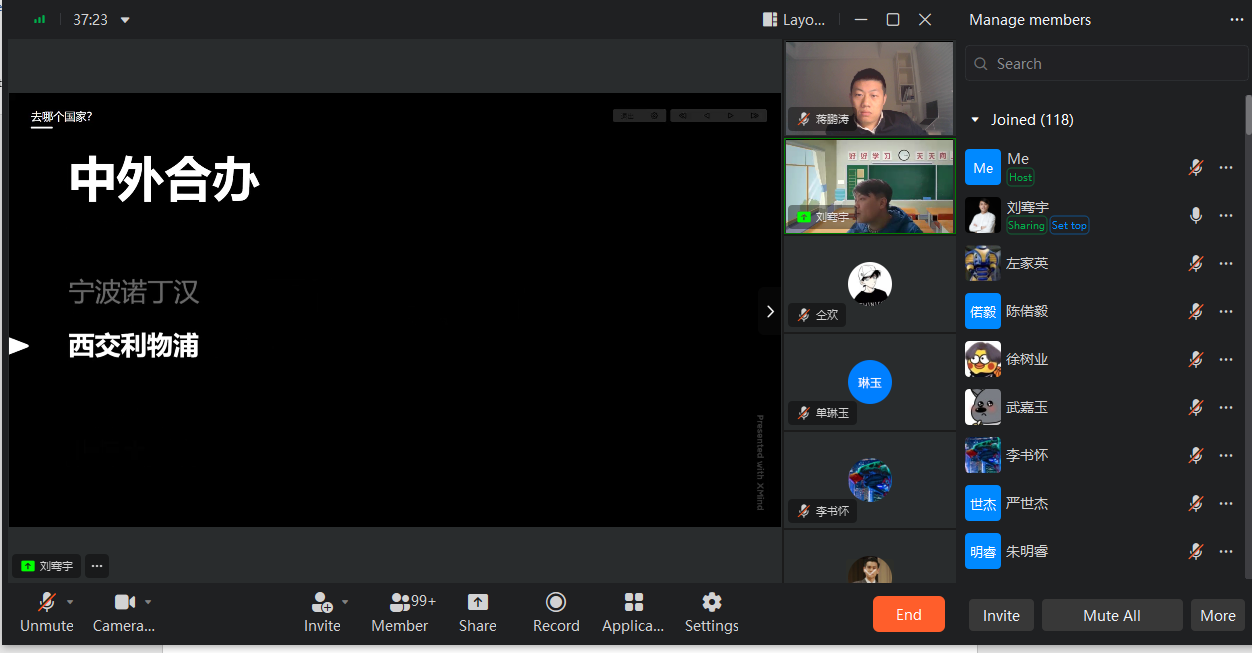This screenshot has width=1252, height=653.
Task: Click the members list scrollbar
Action: click(x=1248, y=115)
